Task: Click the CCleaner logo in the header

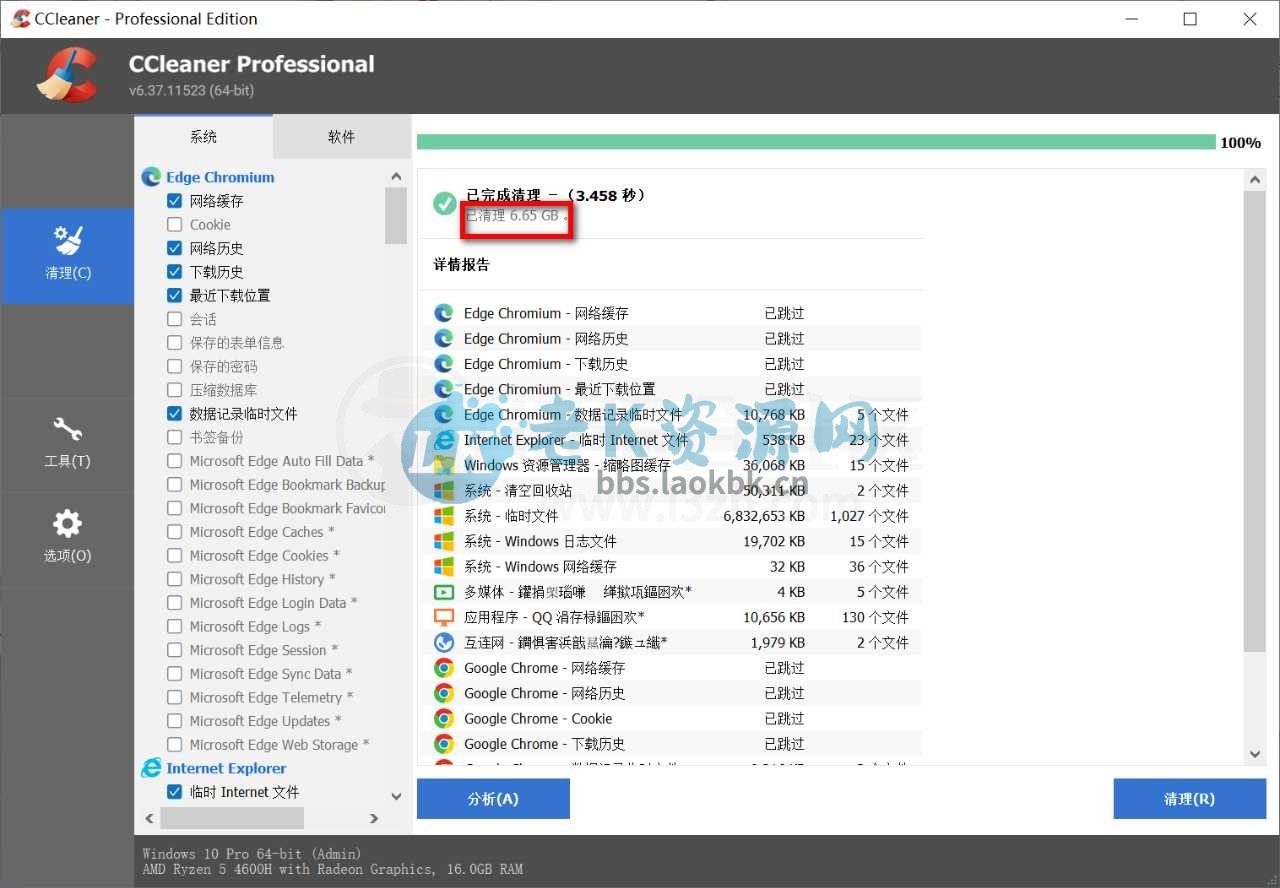Action: coord(67,75)
